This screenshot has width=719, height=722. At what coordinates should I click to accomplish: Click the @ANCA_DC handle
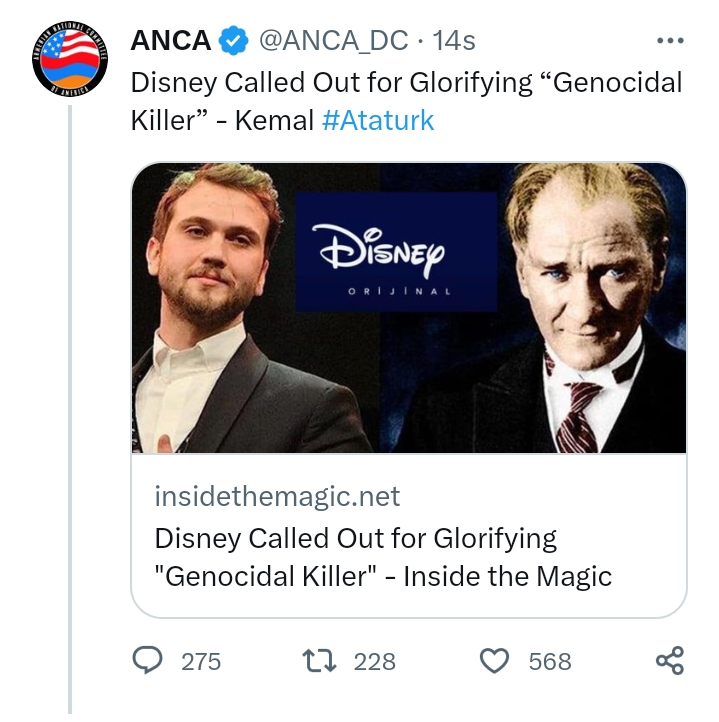(334, 41)
